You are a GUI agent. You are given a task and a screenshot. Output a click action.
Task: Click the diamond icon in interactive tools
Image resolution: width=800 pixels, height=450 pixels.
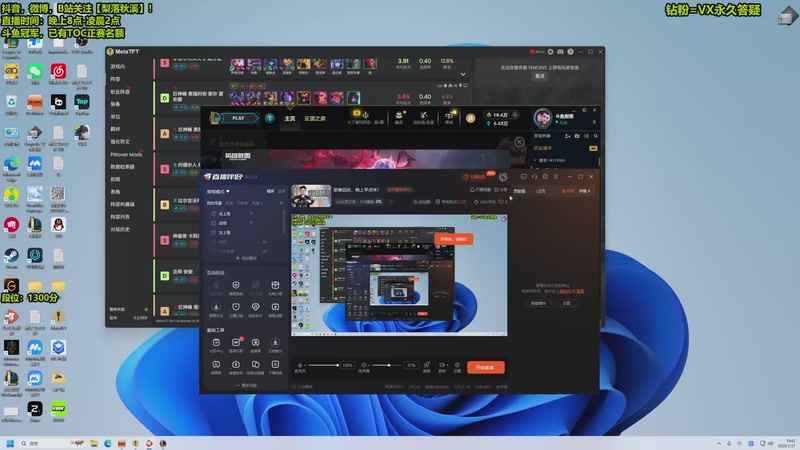255,307
